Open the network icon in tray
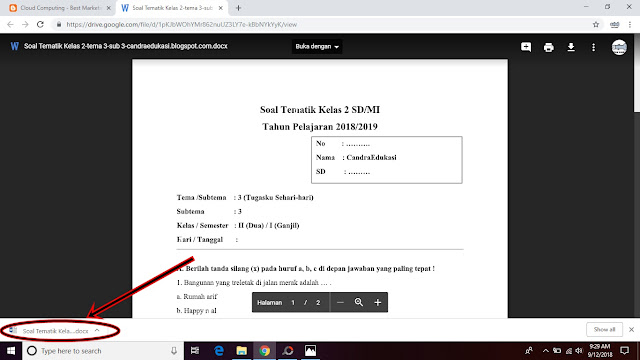This screenshot has height=360, width=640. click(x=568, y=351)
